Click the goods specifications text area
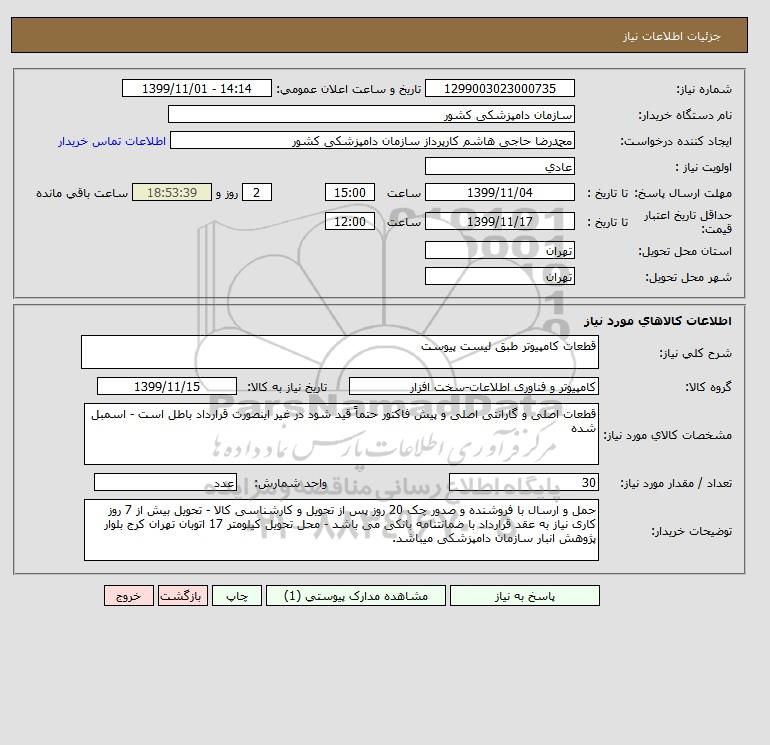Viewport: 770px width, 745px height. pyautogui.click(x=341, y=434)
